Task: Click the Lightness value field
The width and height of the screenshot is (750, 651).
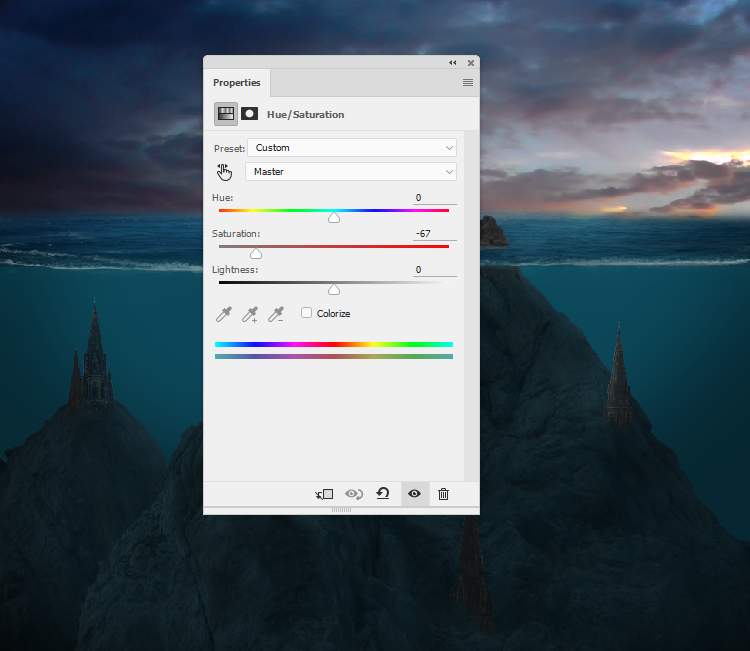Action: [x=435, y=270]
